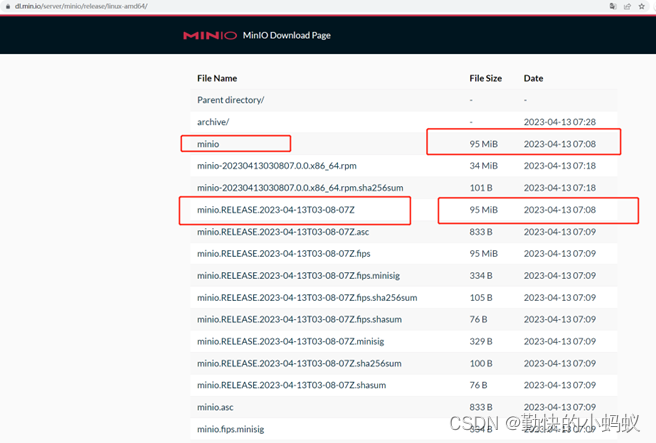
Task: Open the RELEASE .fips.sha256sum file
Action: click(x=307, y=297)
